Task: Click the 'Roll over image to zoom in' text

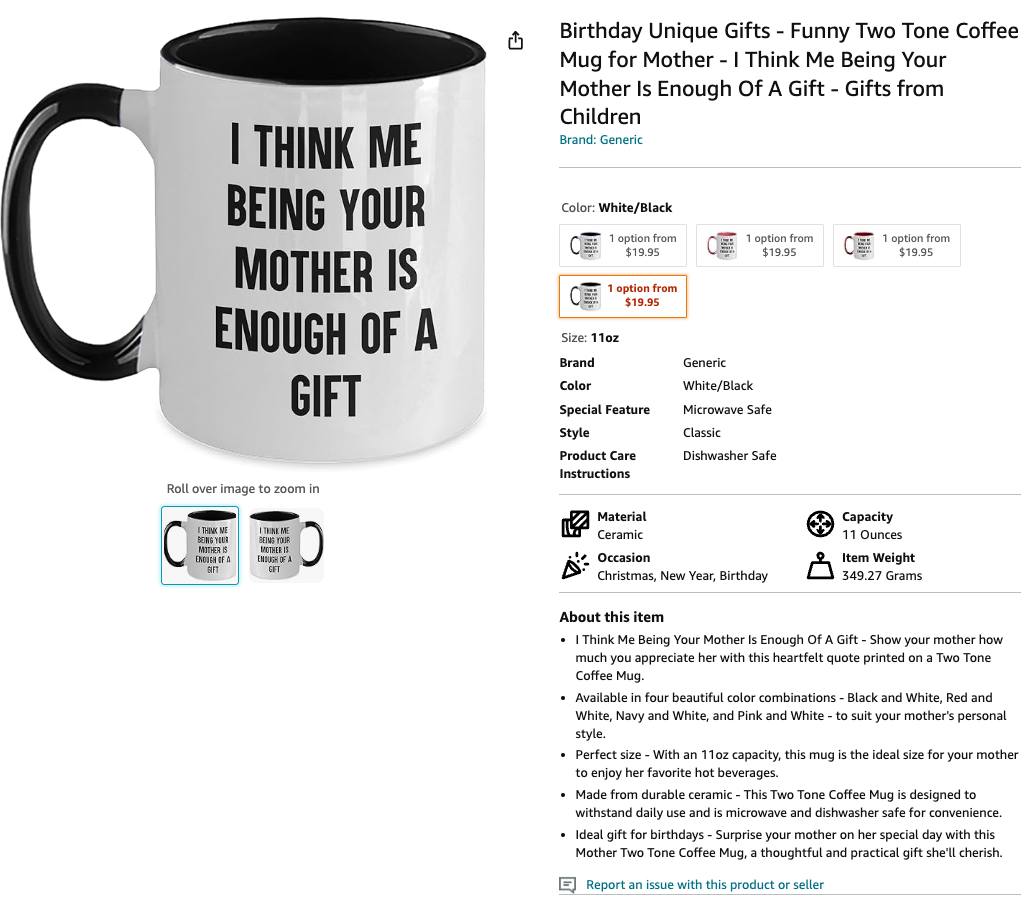Action: (x=243, y=489)
